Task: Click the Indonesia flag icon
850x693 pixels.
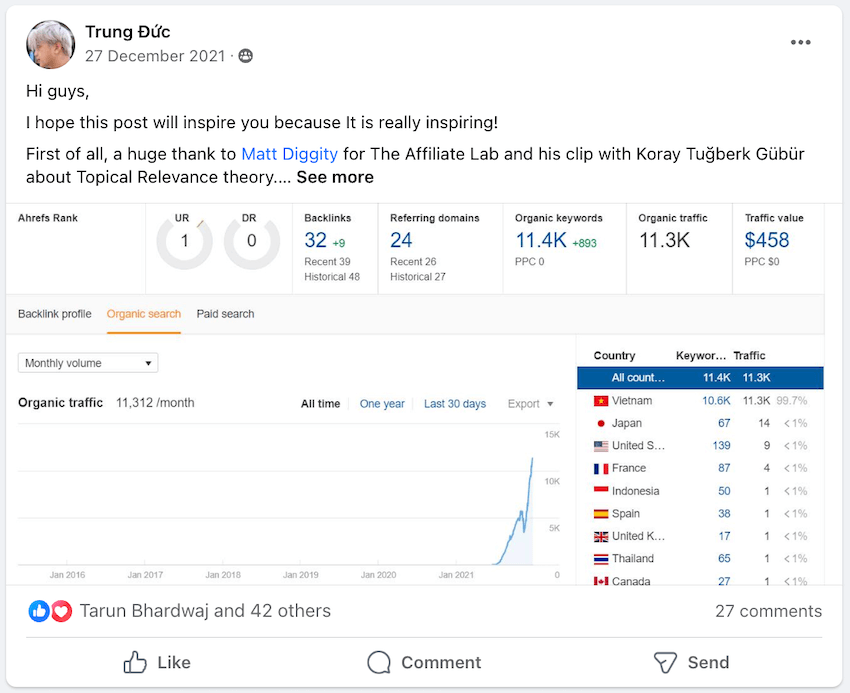Action: (601, 491)
